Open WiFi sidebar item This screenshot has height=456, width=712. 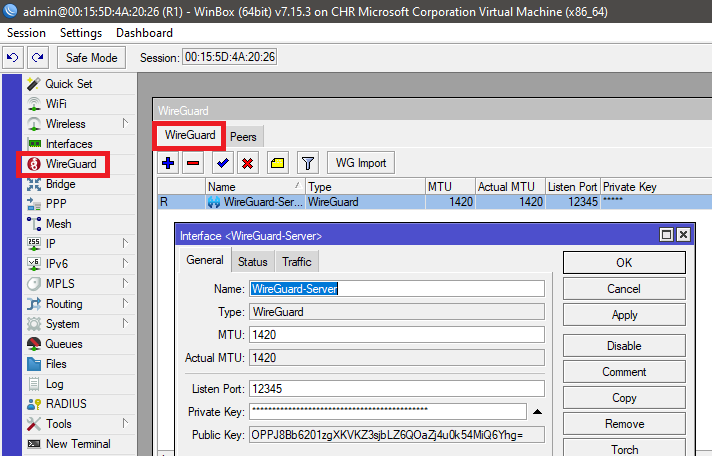point(79,104)
